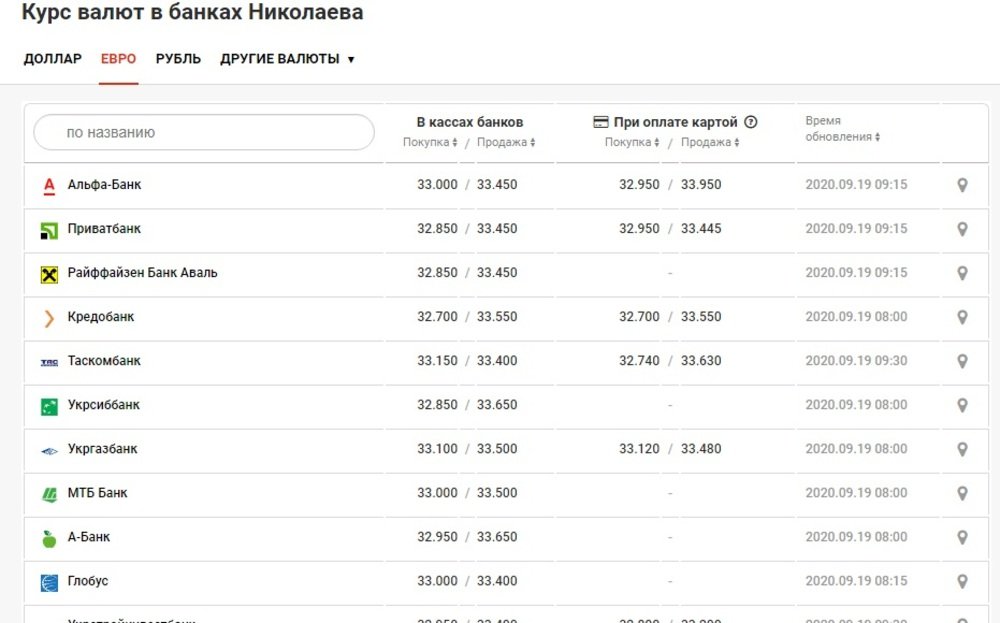Sort by card payment Продажа column
This screenshot has width=1000, height=623.
coord(710,142)
